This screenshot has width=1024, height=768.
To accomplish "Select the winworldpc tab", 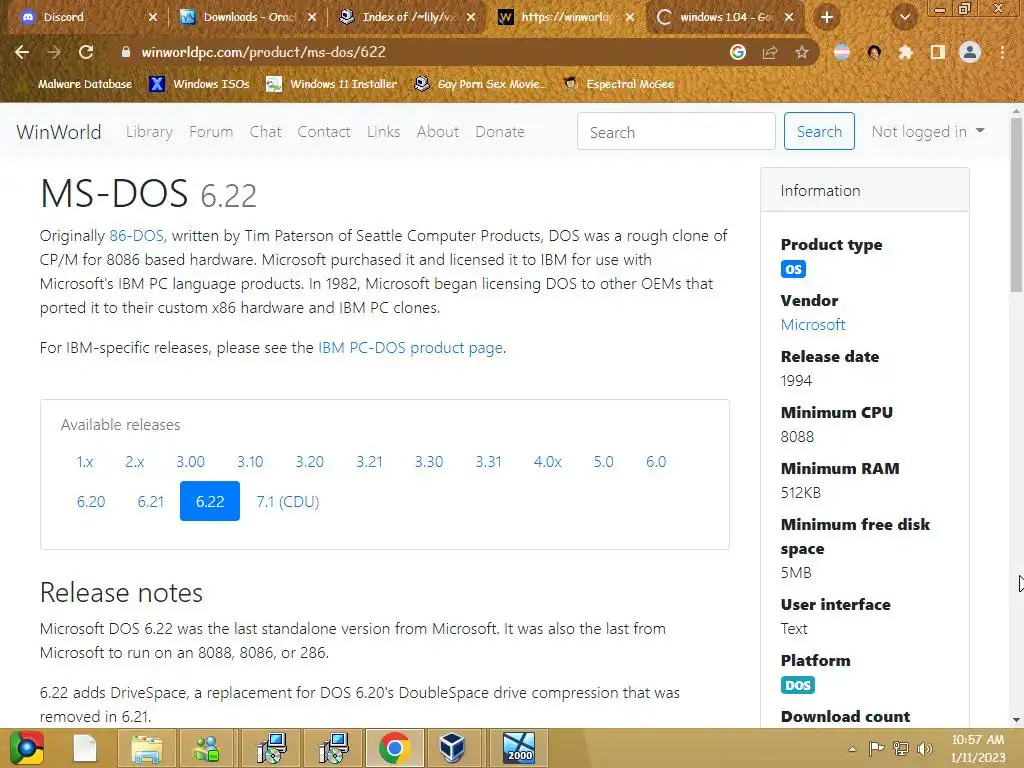I will click(x=567, y=18).
